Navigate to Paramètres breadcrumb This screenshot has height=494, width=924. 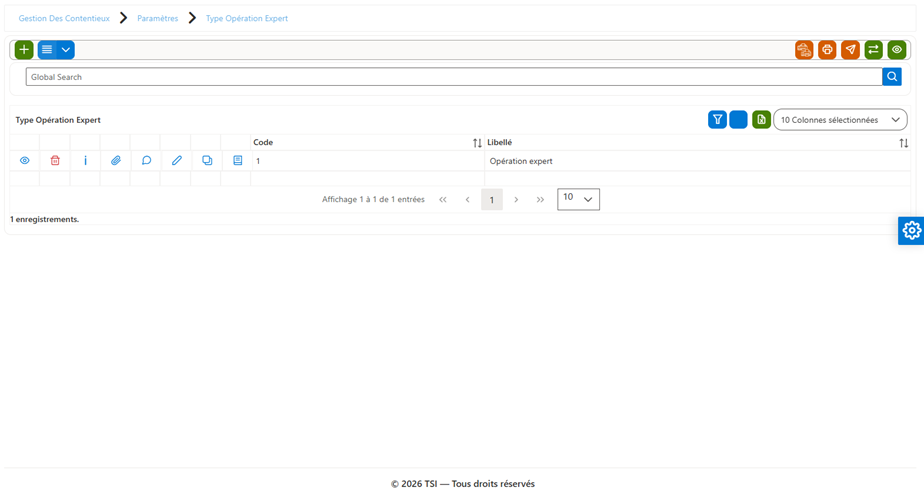(157, 18)
